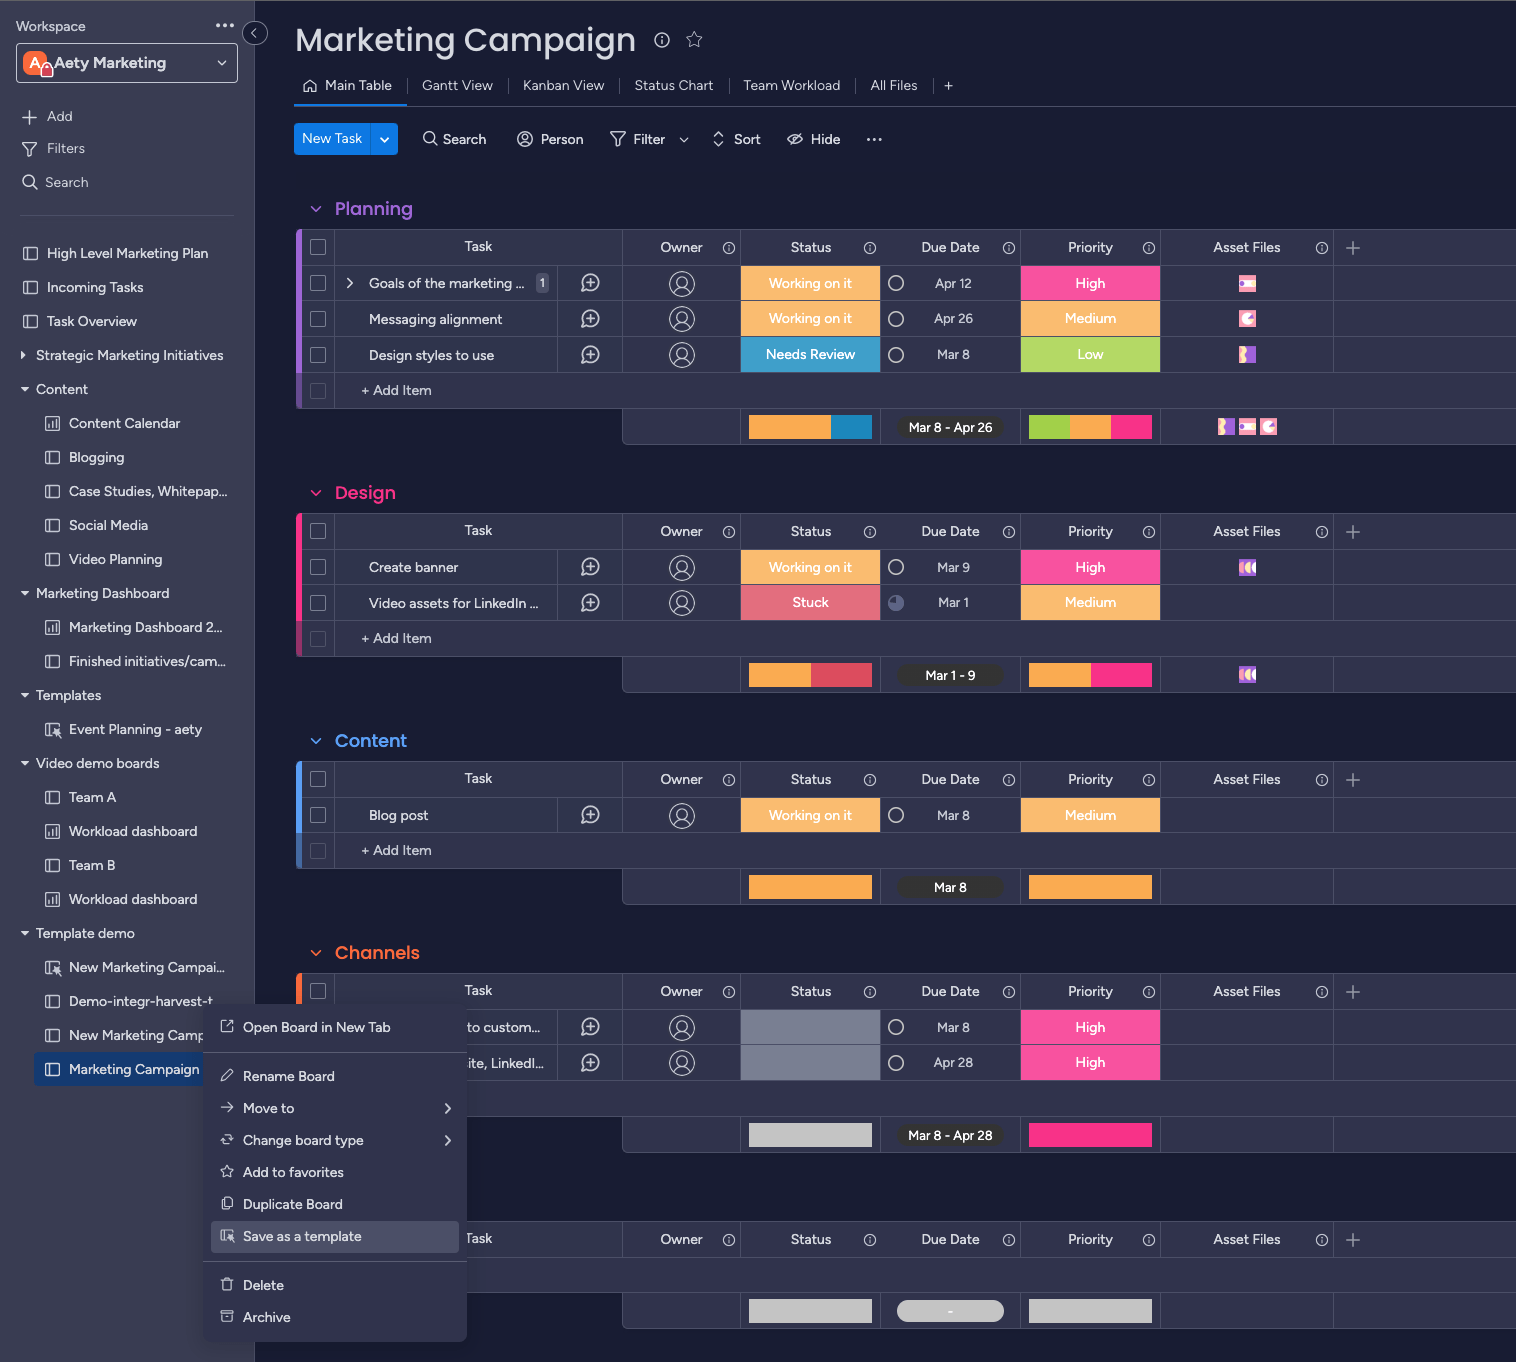Click Priority info icon in Content group
1516x1362 pixels.
pyautogui.click(x=1149, y=780)
